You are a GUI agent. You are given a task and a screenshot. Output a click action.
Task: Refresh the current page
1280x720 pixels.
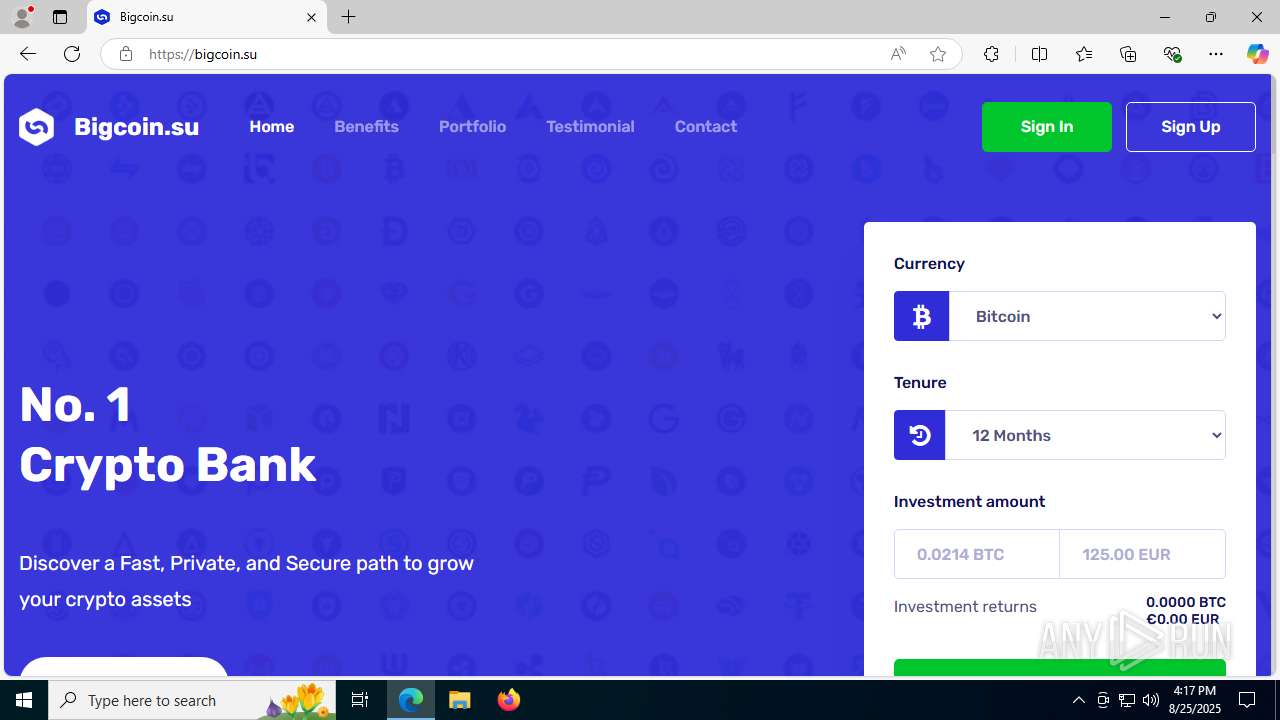coord(72,54)
